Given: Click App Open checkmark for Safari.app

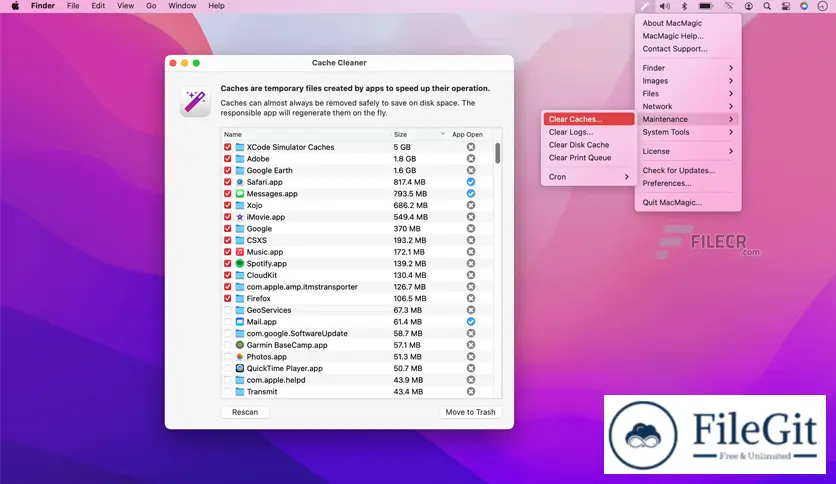Looking at the screenshot, I should click(x=471, y=182).
